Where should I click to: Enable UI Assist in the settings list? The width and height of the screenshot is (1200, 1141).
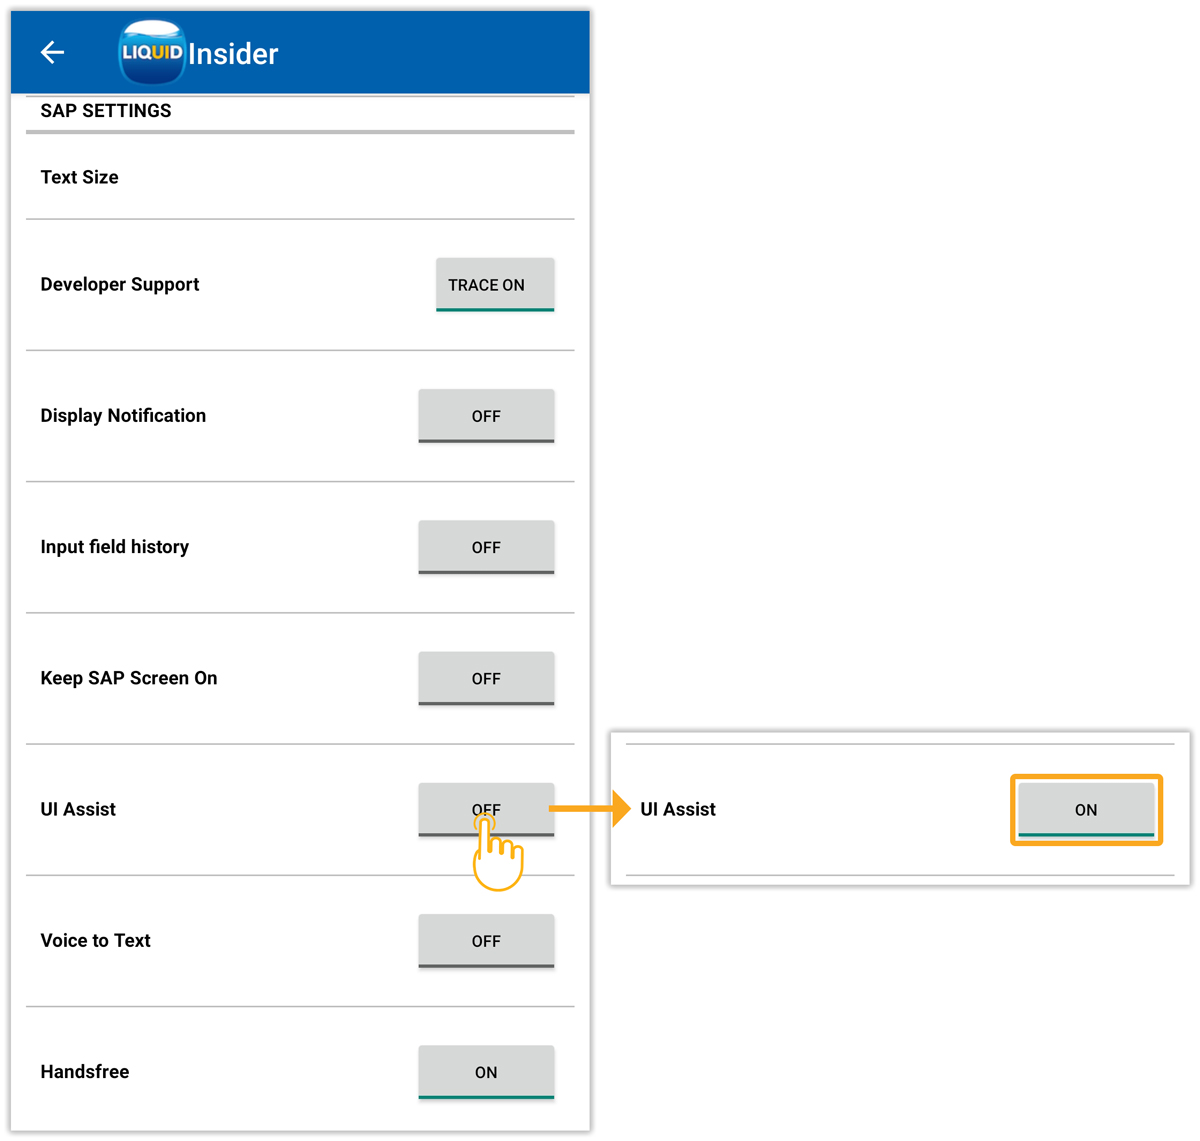[486, 808]
